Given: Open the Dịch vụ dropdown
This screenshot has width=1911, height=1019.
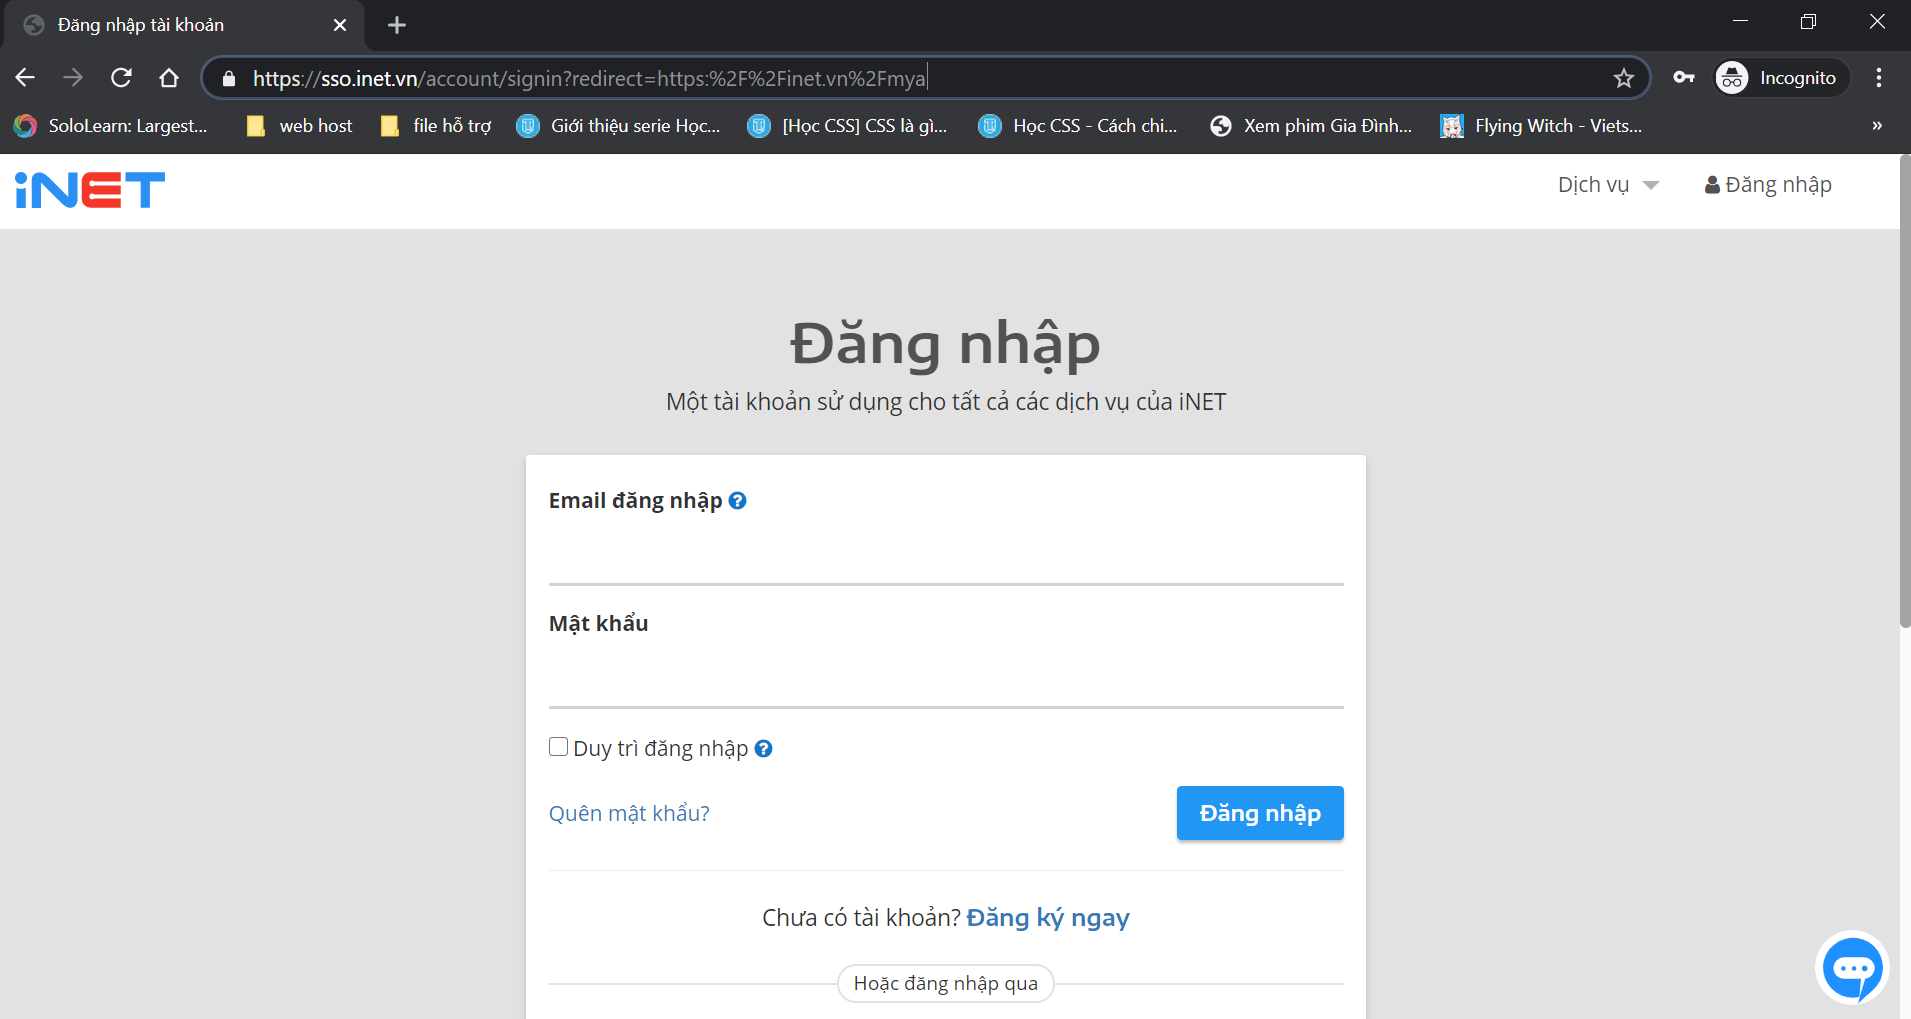Looking at the screenshot, I should [x=1606, y=184].
